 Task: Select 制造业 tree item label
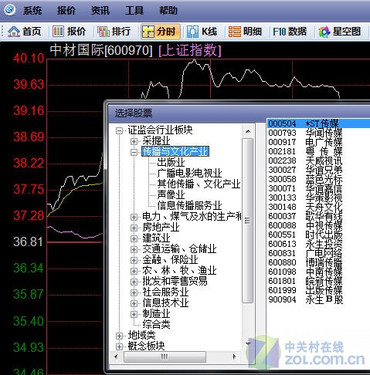tap(156, 314)
